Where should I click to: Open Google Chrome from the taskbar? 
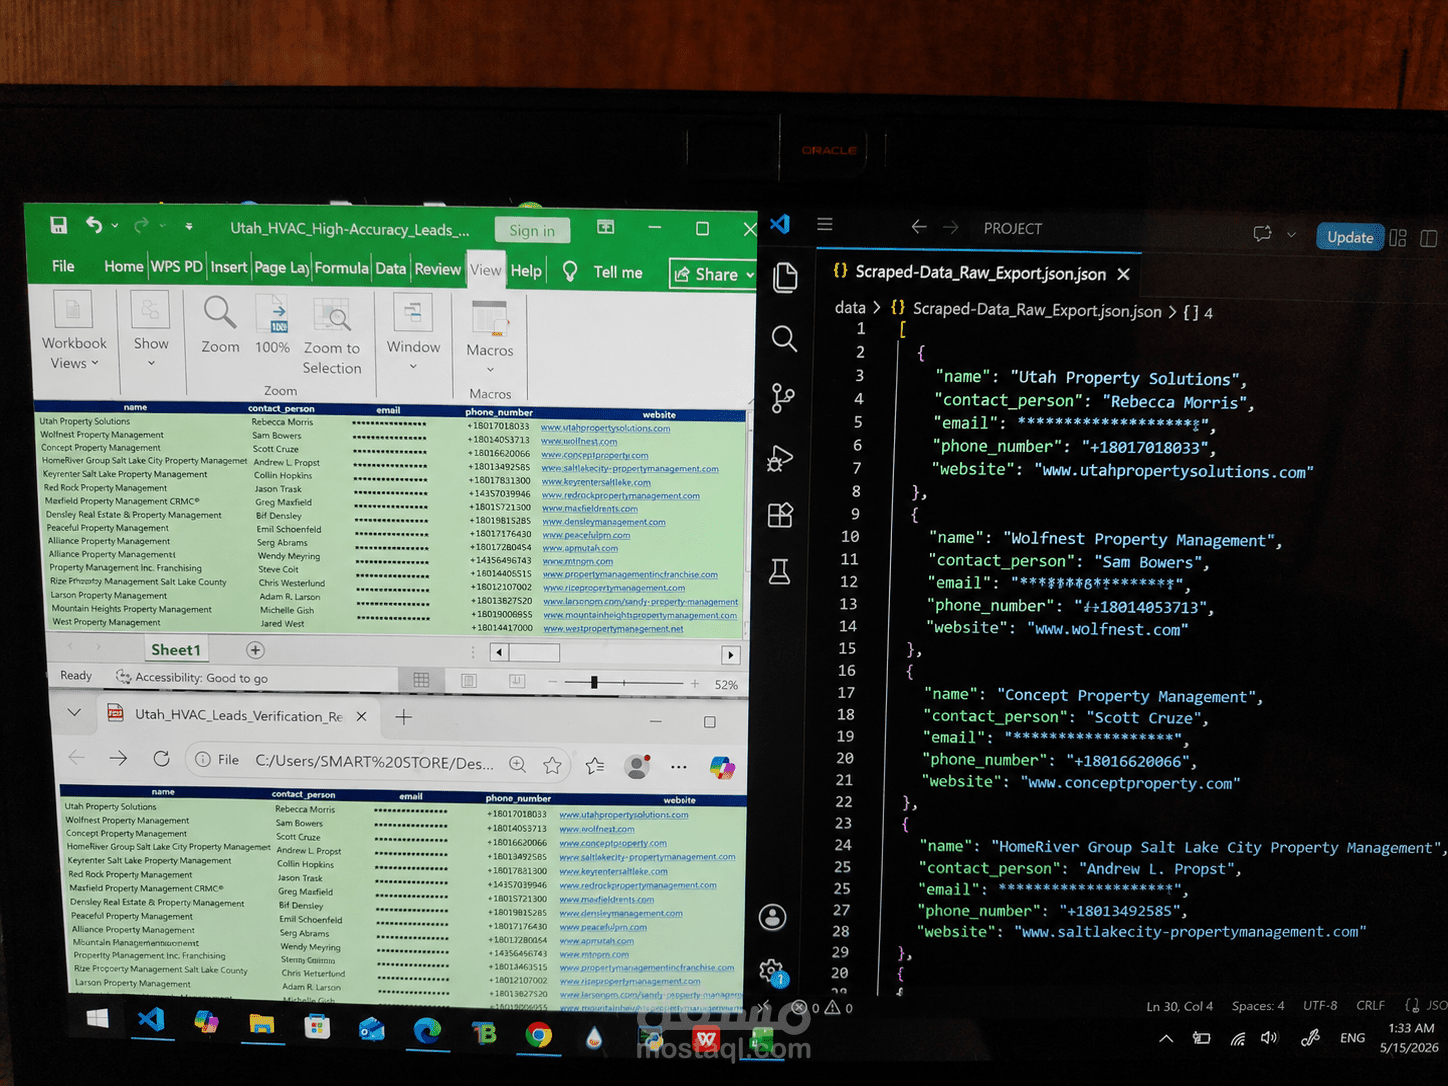[538, 1034]
